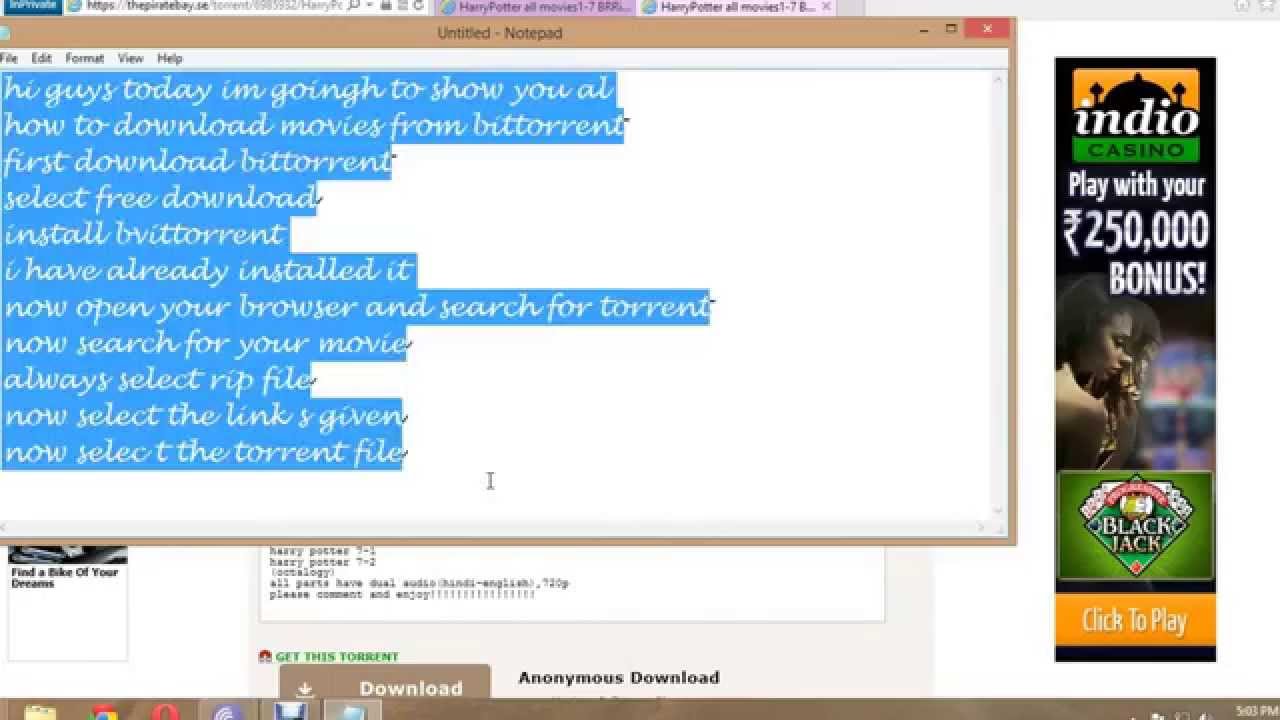The height and width of the screenshot is (720, 1280).
Task: Click line 'select free download' in Notepad
Action: coord(161,198)
